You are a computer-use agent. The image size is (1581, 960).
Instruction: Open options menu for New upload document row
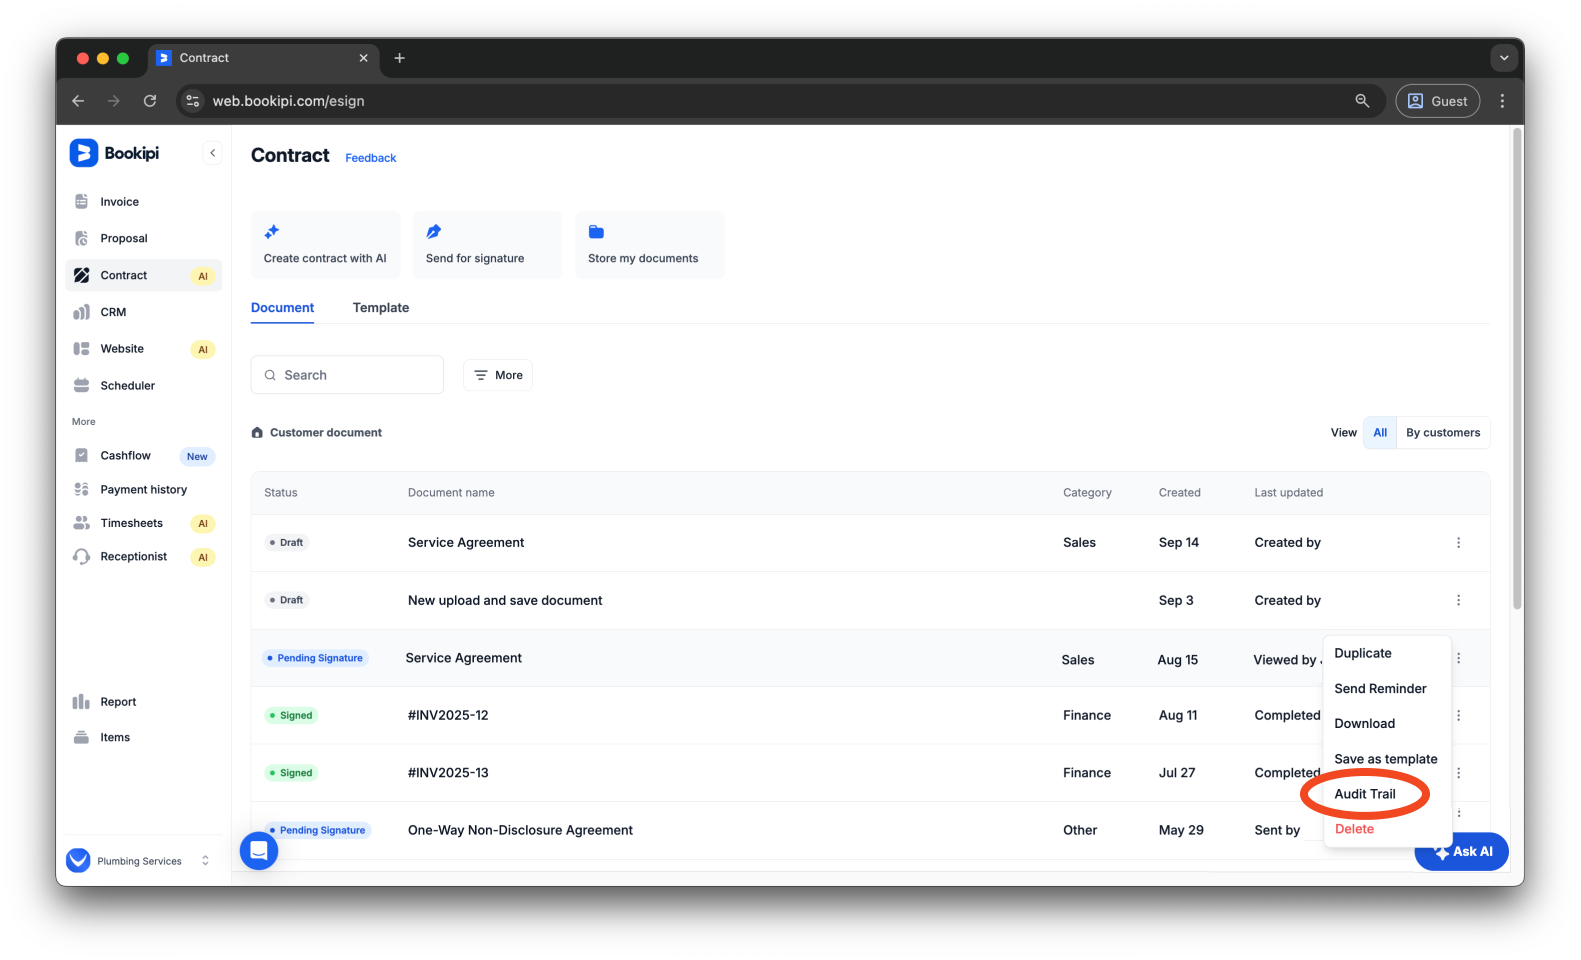coord(1458,601)
